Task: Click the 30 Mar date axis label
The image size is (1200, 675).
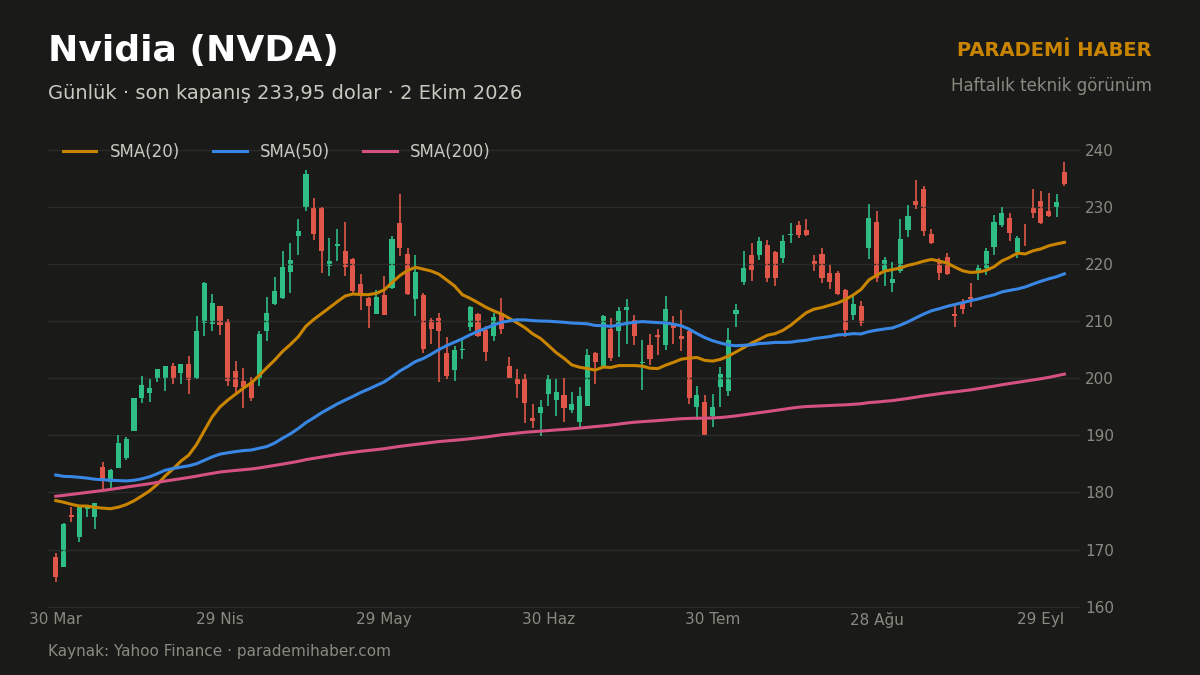Action: tap(56, 619)
